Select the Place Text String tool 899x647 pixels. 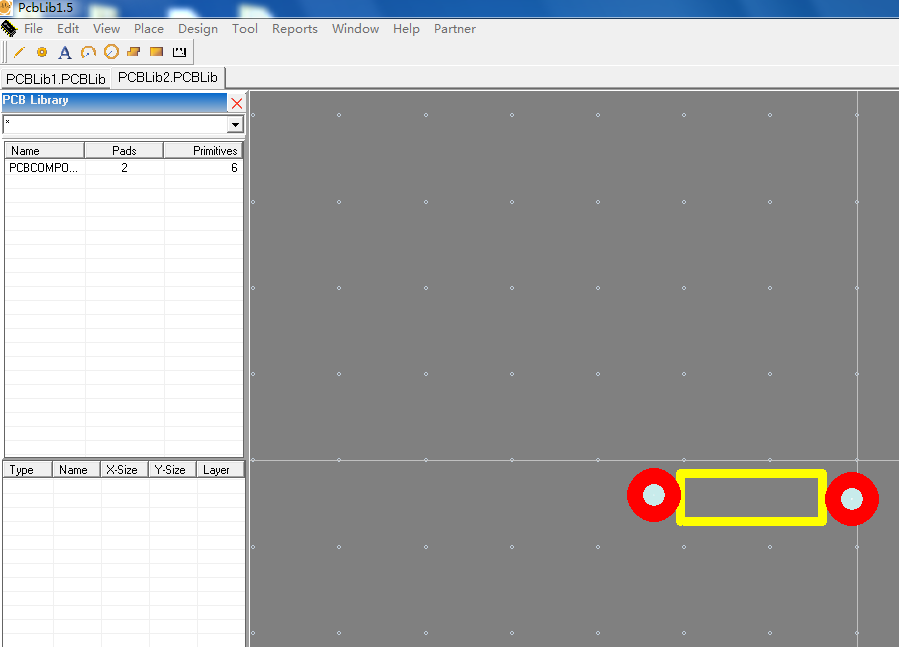point(65,52)
